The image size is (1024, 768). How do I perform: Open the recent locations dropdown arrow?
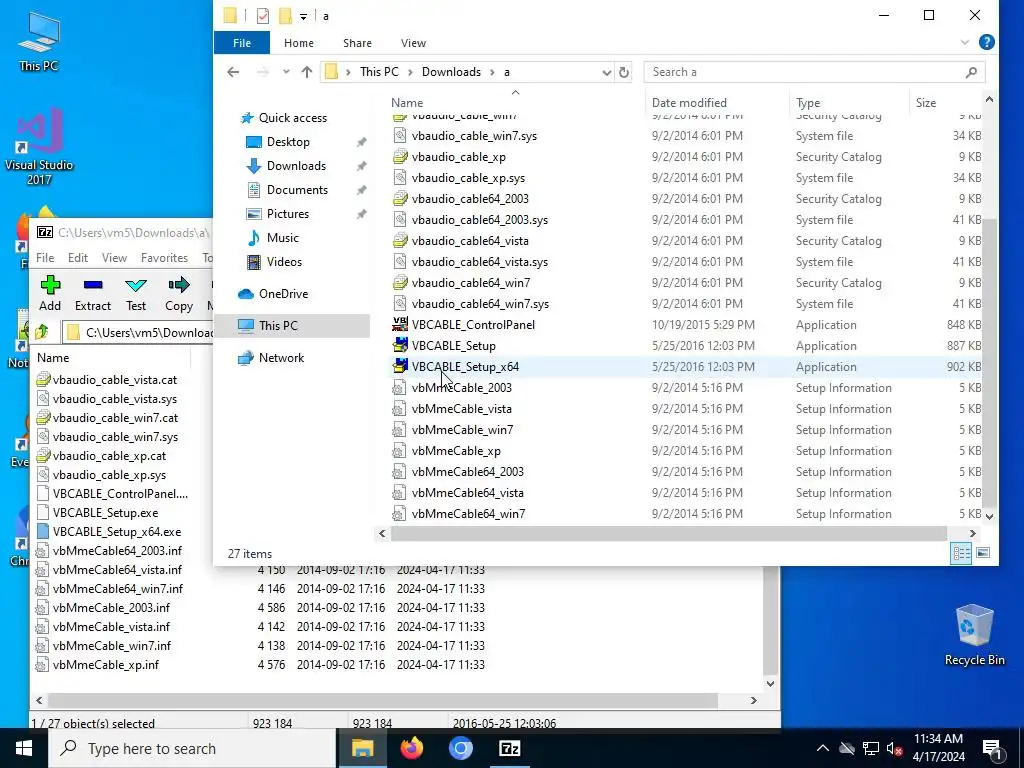point(286,72)
